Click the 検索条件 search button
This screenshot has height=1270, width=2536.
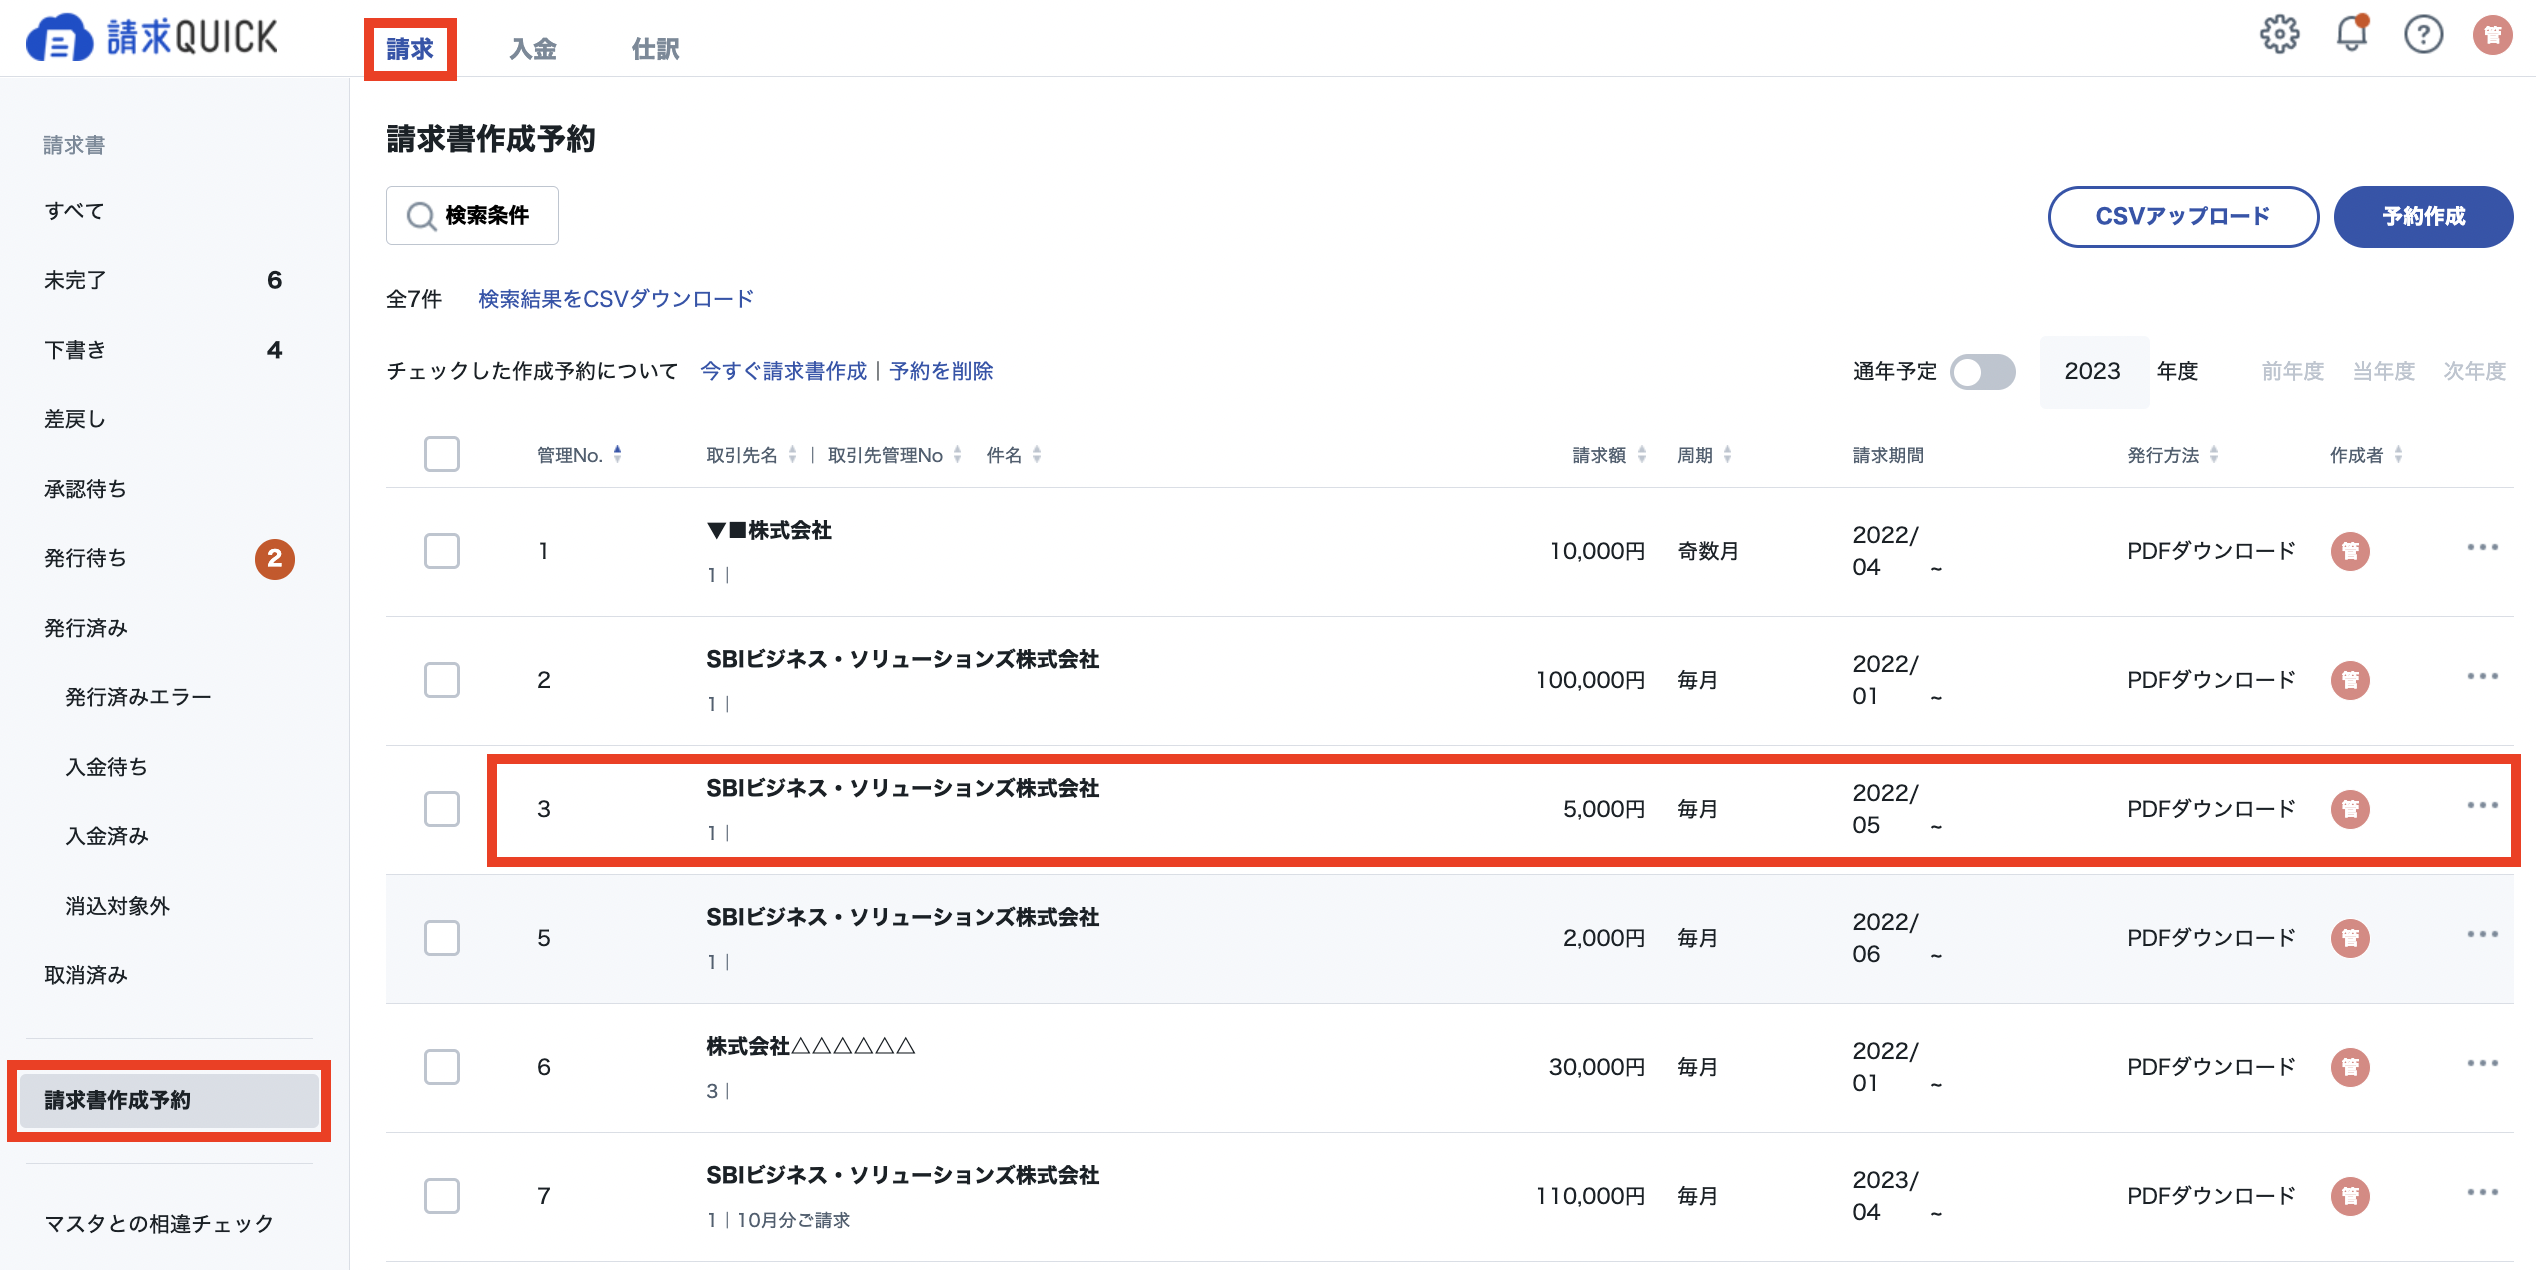[x=472, y=215]
